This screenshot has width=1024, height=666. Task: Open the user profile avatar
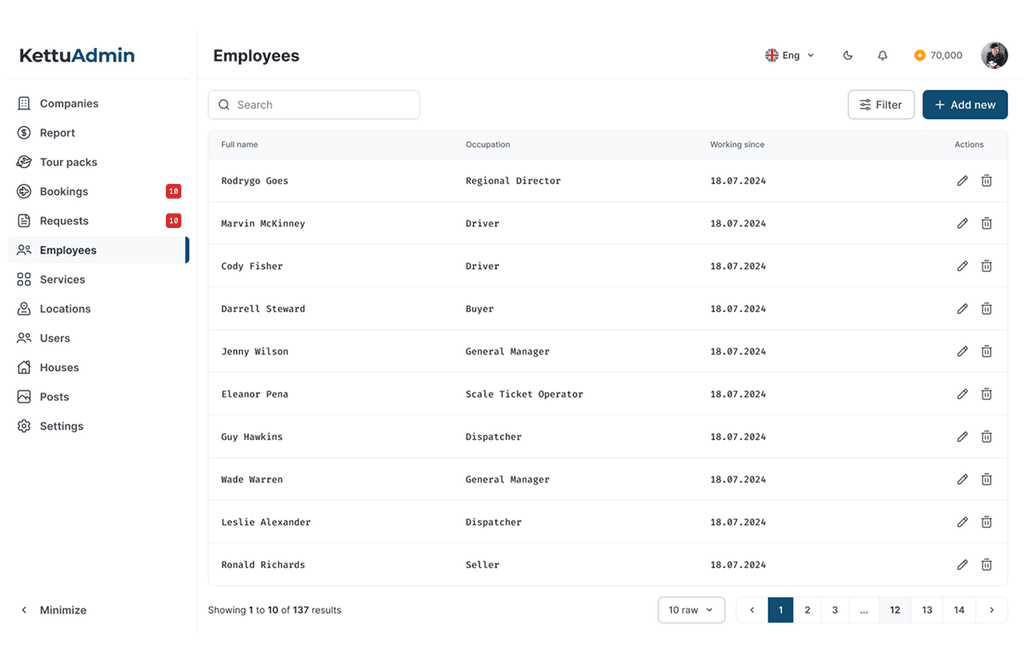point(994,56)
